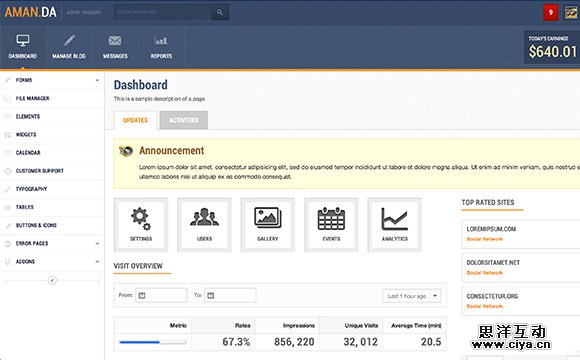Open the Gallery tile
Screen dimensions: 580x360
267,225
